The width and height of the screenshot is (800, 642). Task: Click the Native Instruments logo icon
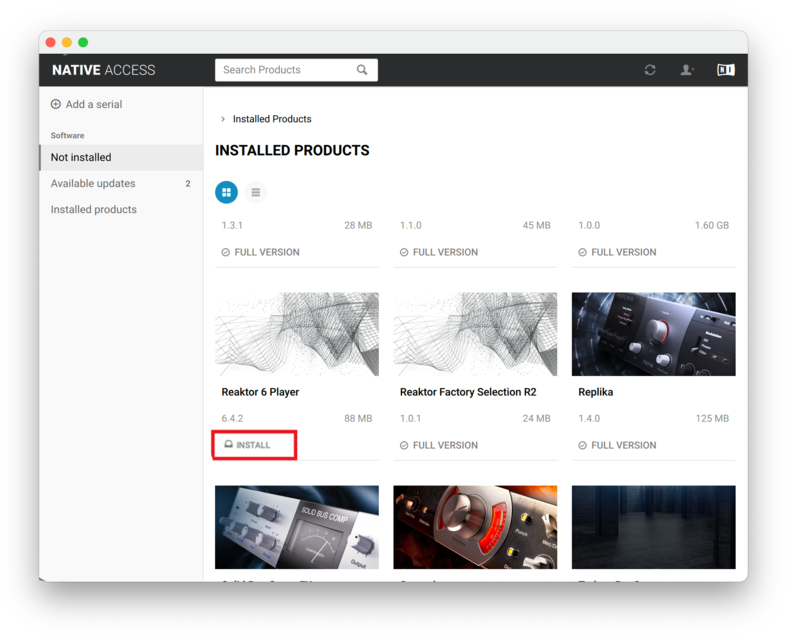[x=725, y=70]
